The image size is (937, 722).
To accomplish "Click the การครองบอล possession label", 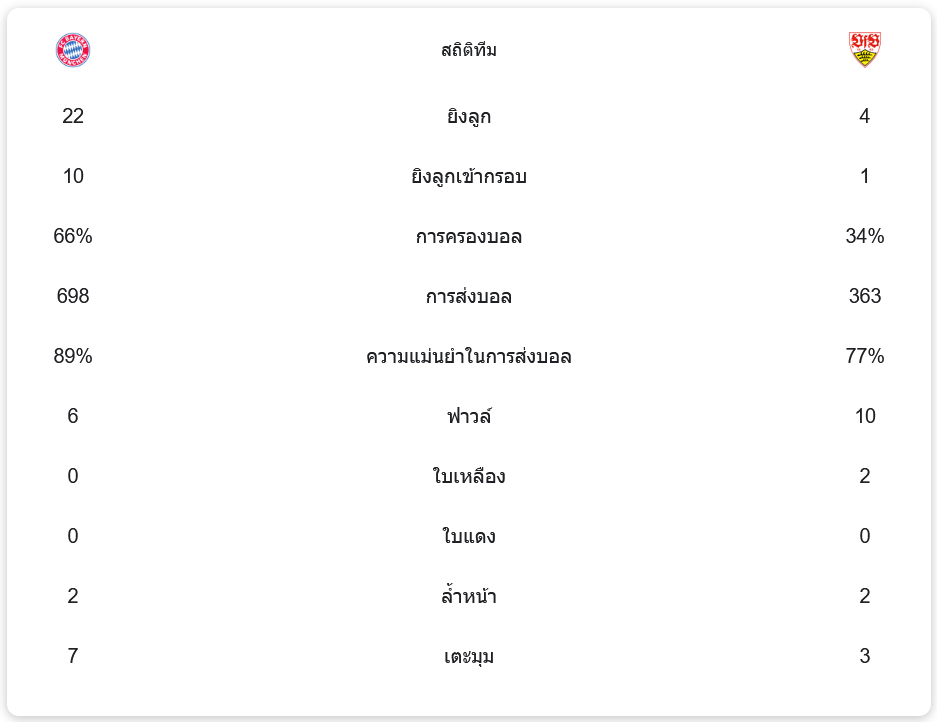I will (468, 237).
